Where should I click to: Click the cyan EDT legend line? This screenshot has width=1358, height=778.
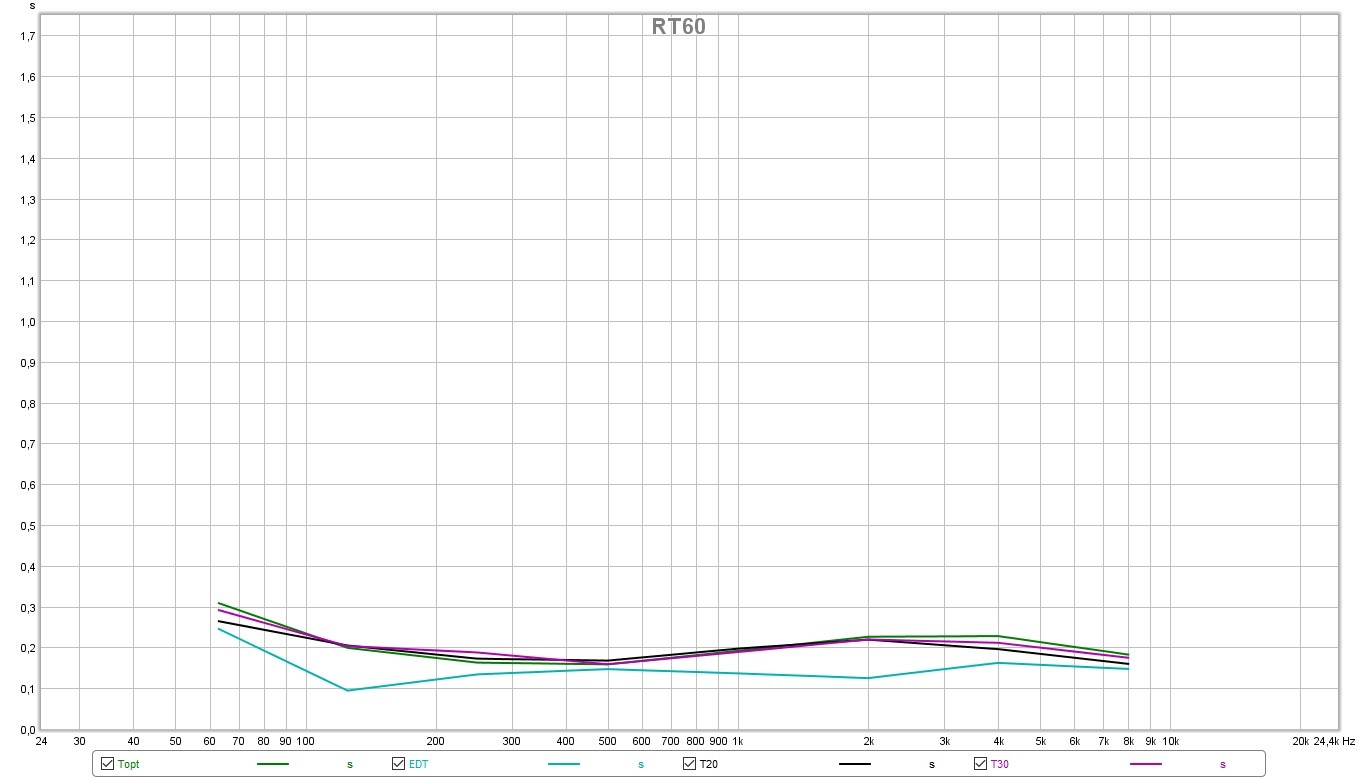(564, 764)
